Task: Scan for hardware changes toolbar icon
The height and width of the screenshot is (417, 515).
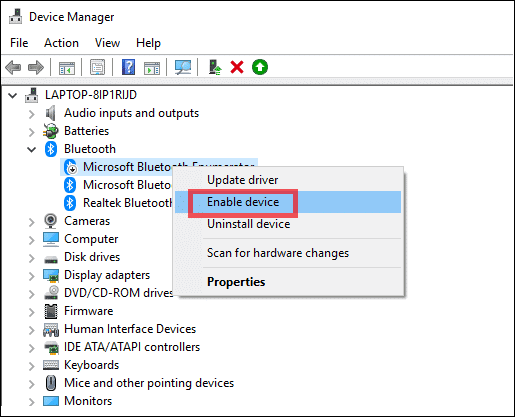Action: [183, 67]
